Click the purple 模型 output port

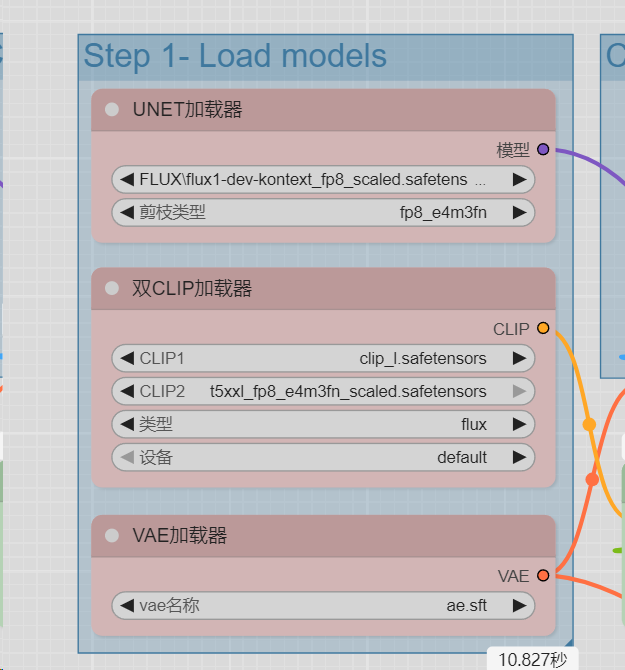[x=543, y=149]
